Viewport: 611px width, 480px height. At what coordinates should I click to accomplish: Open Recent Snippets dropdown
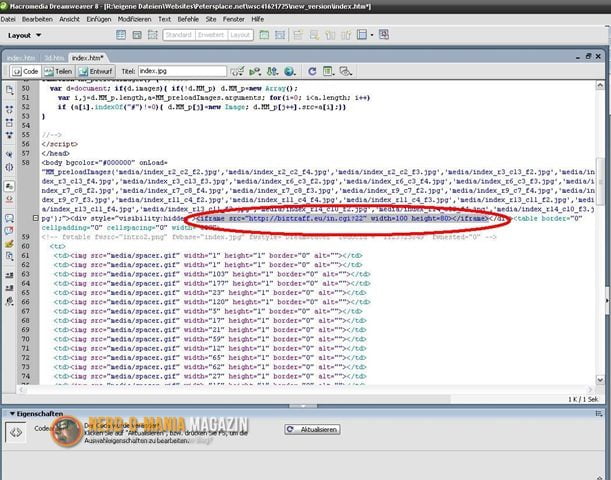point(9,256)
